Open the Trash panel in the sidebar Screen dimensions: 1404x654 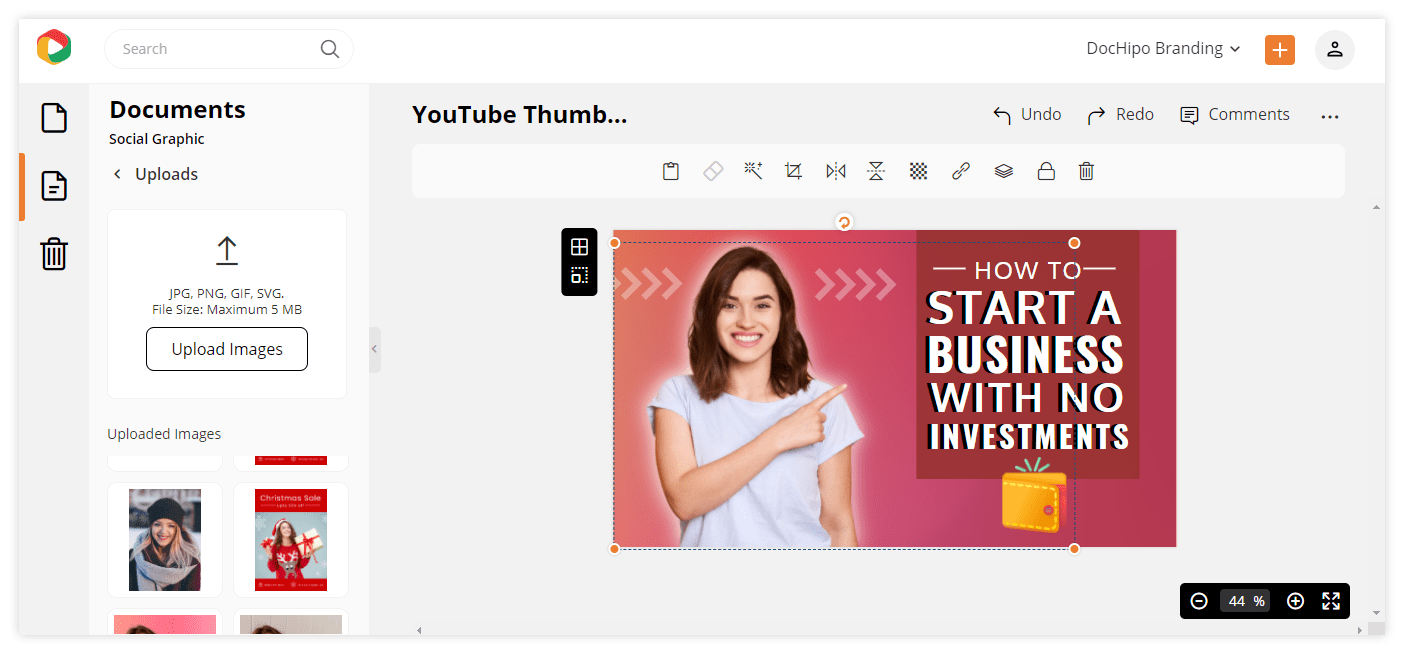[53, 254]
